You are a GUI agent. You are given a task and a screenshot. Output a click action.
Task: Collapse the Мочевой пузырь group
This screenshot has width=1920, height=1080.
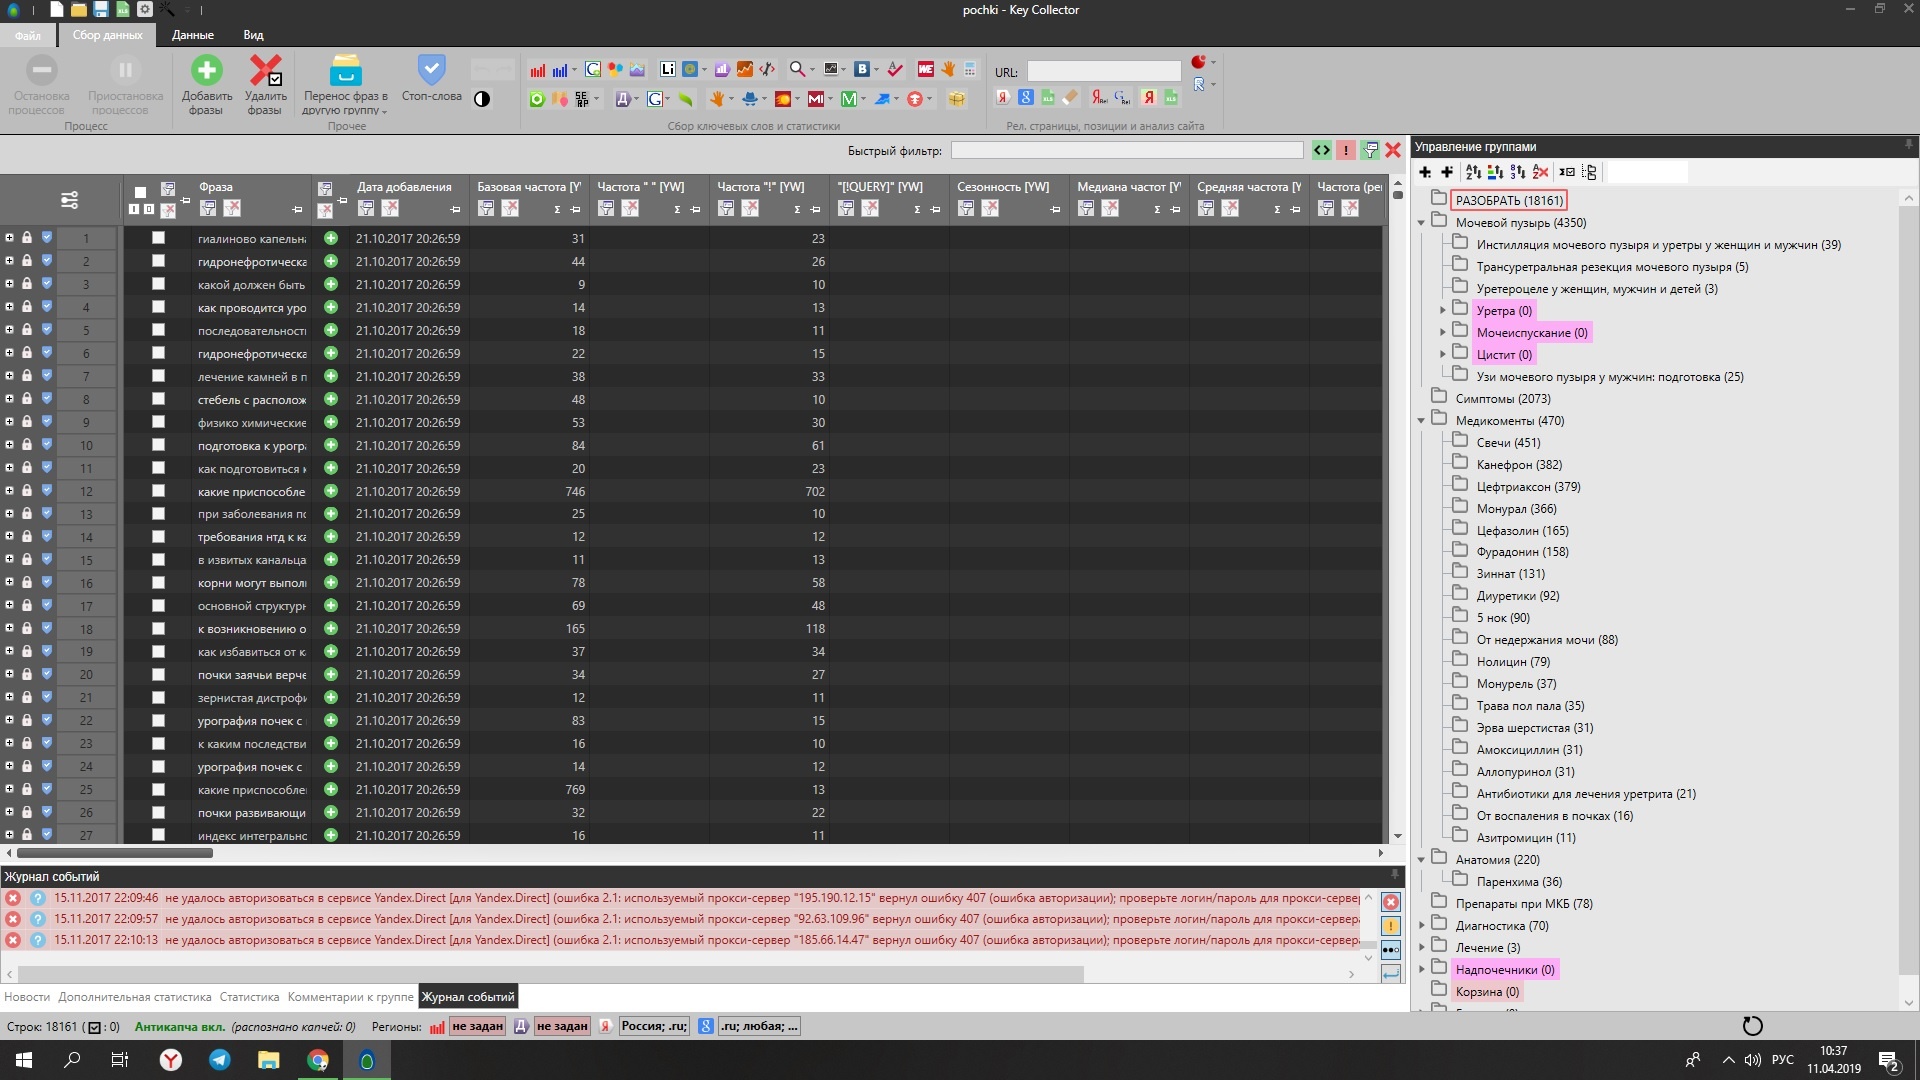click(x=1421, y=223)
